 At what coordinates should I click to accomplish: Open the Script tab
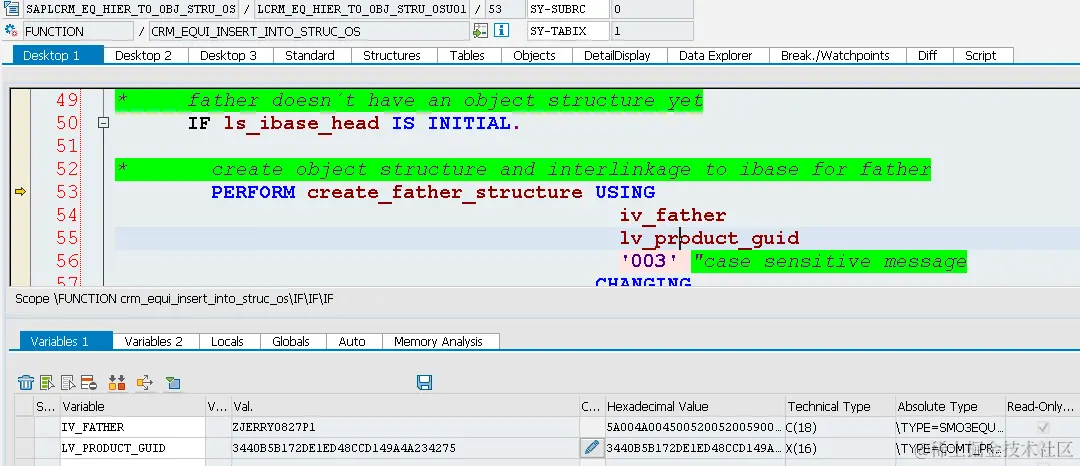[x=981, y=56]
